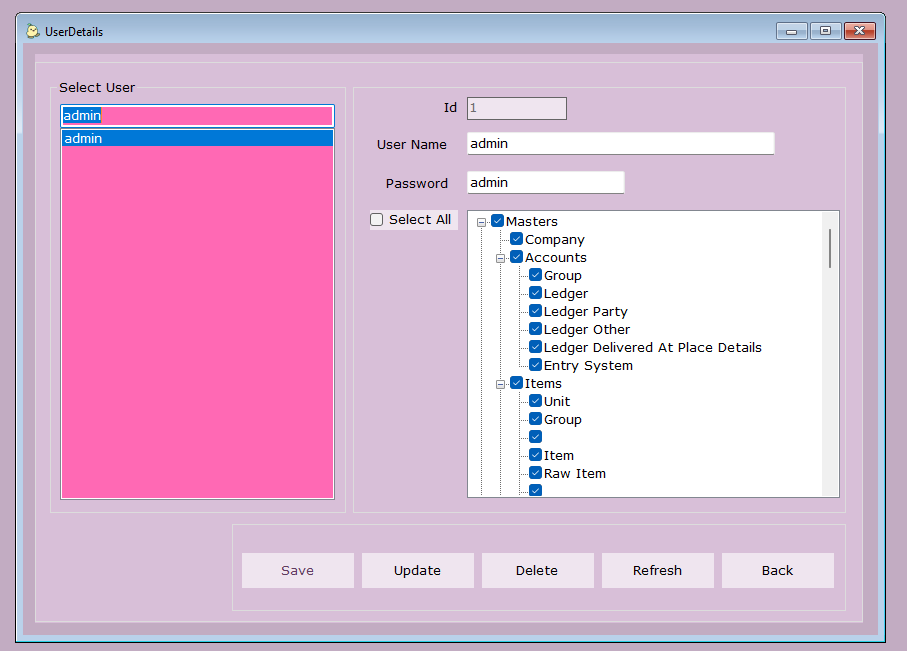The image size is (907, 651).
Task: Click the permissions tree scrollbar thumb
Action: [830, 248]
